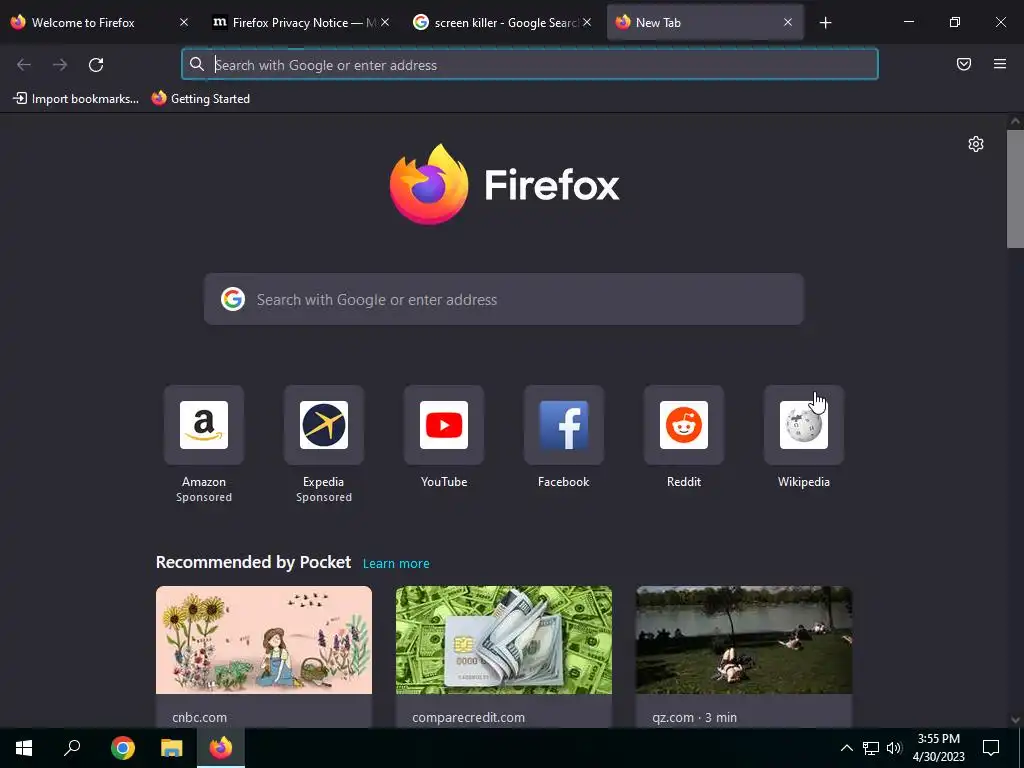This screenshot has width=1024, height=768.
Task: Click Learn more link beside Pocket
Action: point(396,564)
